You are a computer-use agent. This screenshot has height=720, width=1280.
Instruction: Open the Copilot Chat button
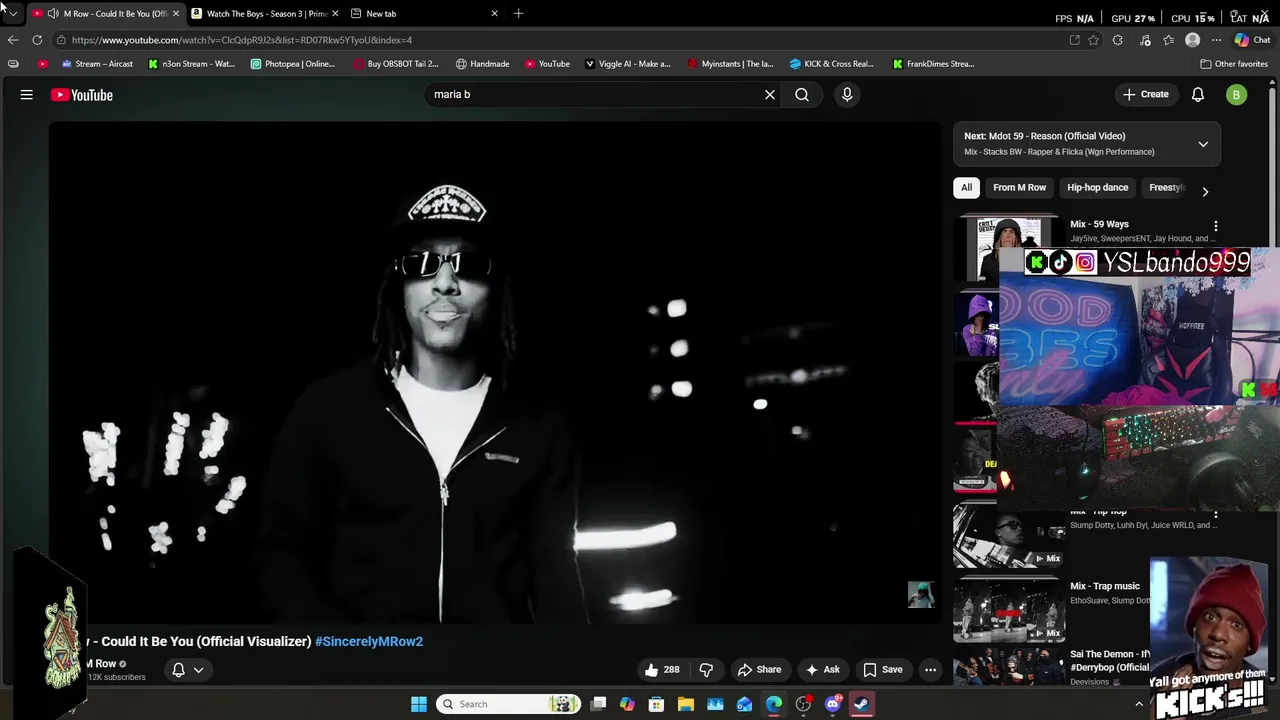tap(1252, 40)
